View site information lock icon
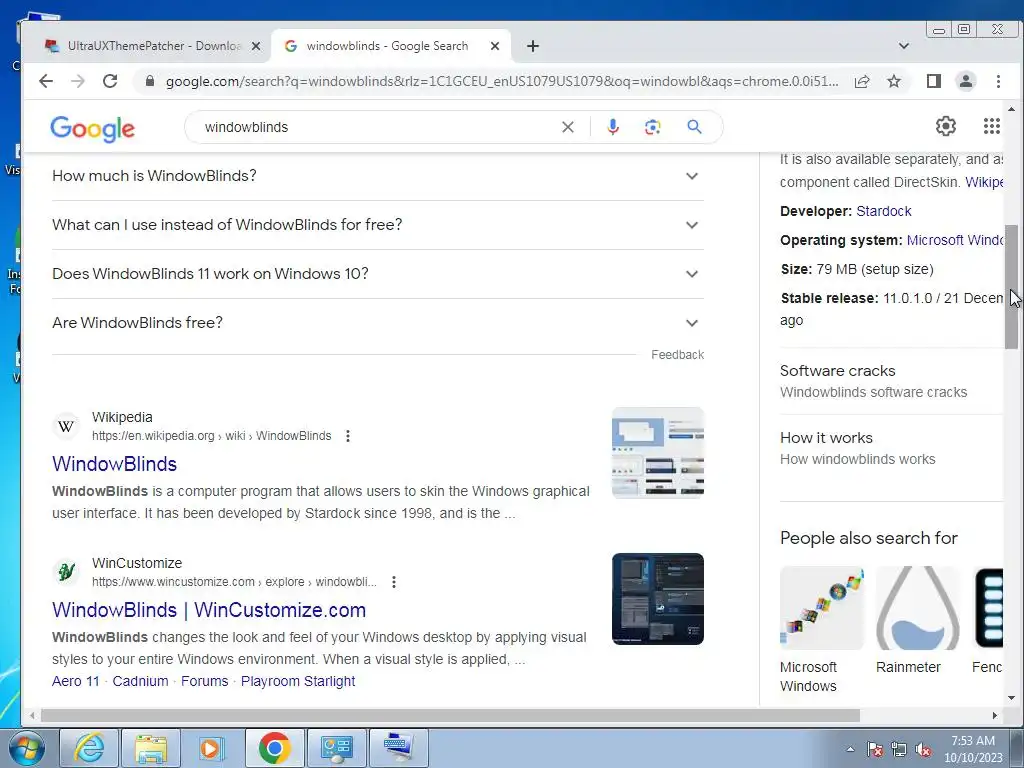This screenshot has height=768, width=1024. coord(150,81)
